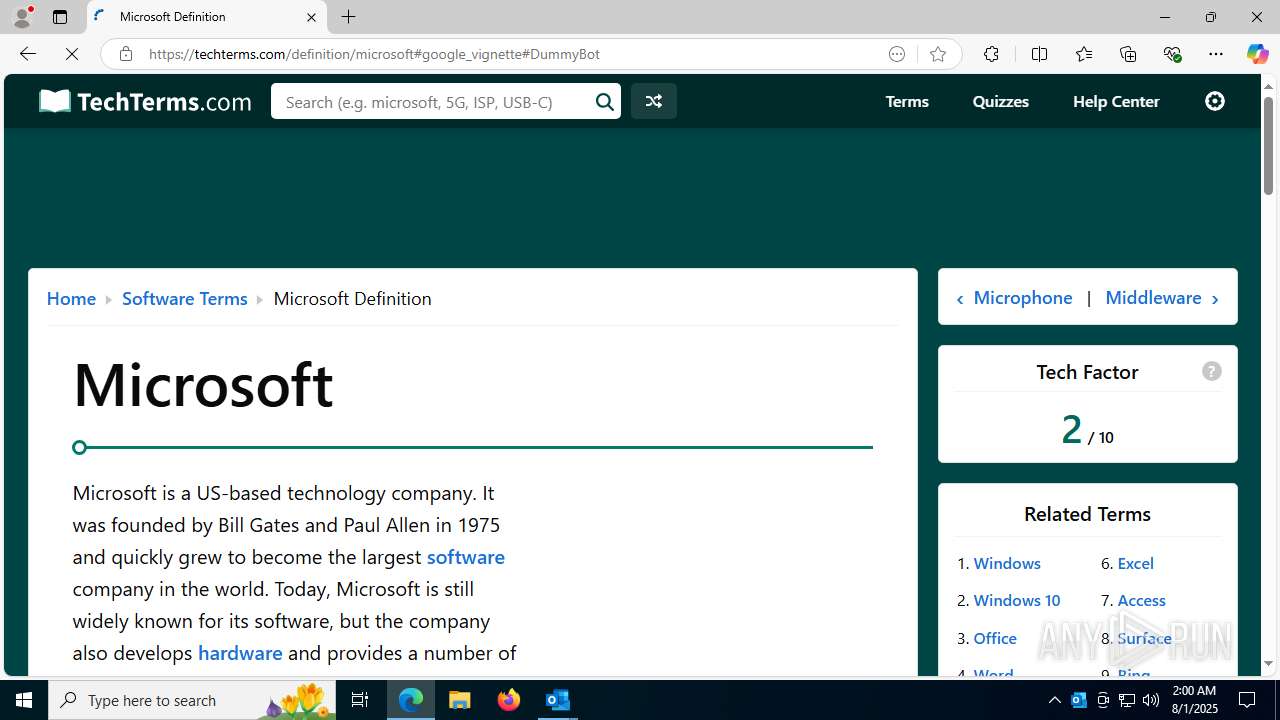
Task: Open related term Windows
Action: coord(1007,563)
